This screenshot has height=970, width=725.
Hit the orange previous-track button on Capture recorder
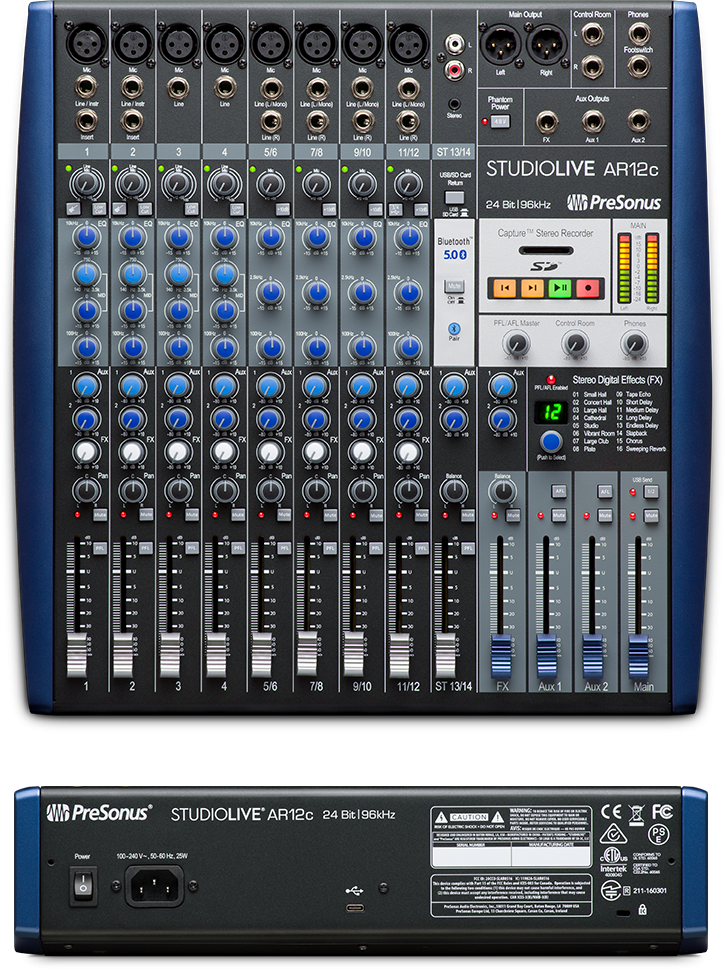pos(505,287)
